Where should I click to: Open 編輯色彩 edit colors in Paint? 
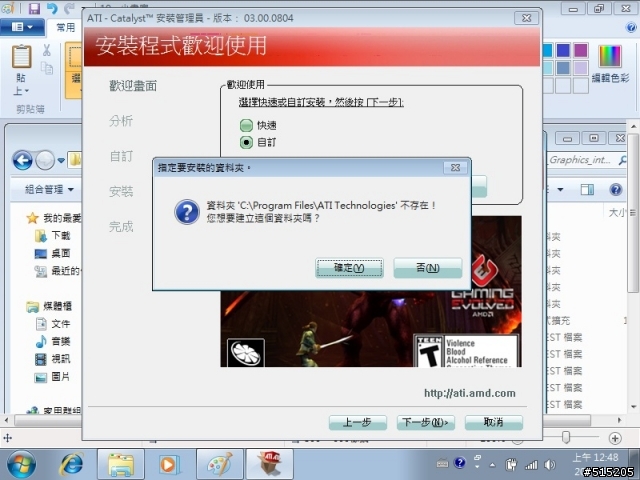pyautogui.click(x=610, y=63)
